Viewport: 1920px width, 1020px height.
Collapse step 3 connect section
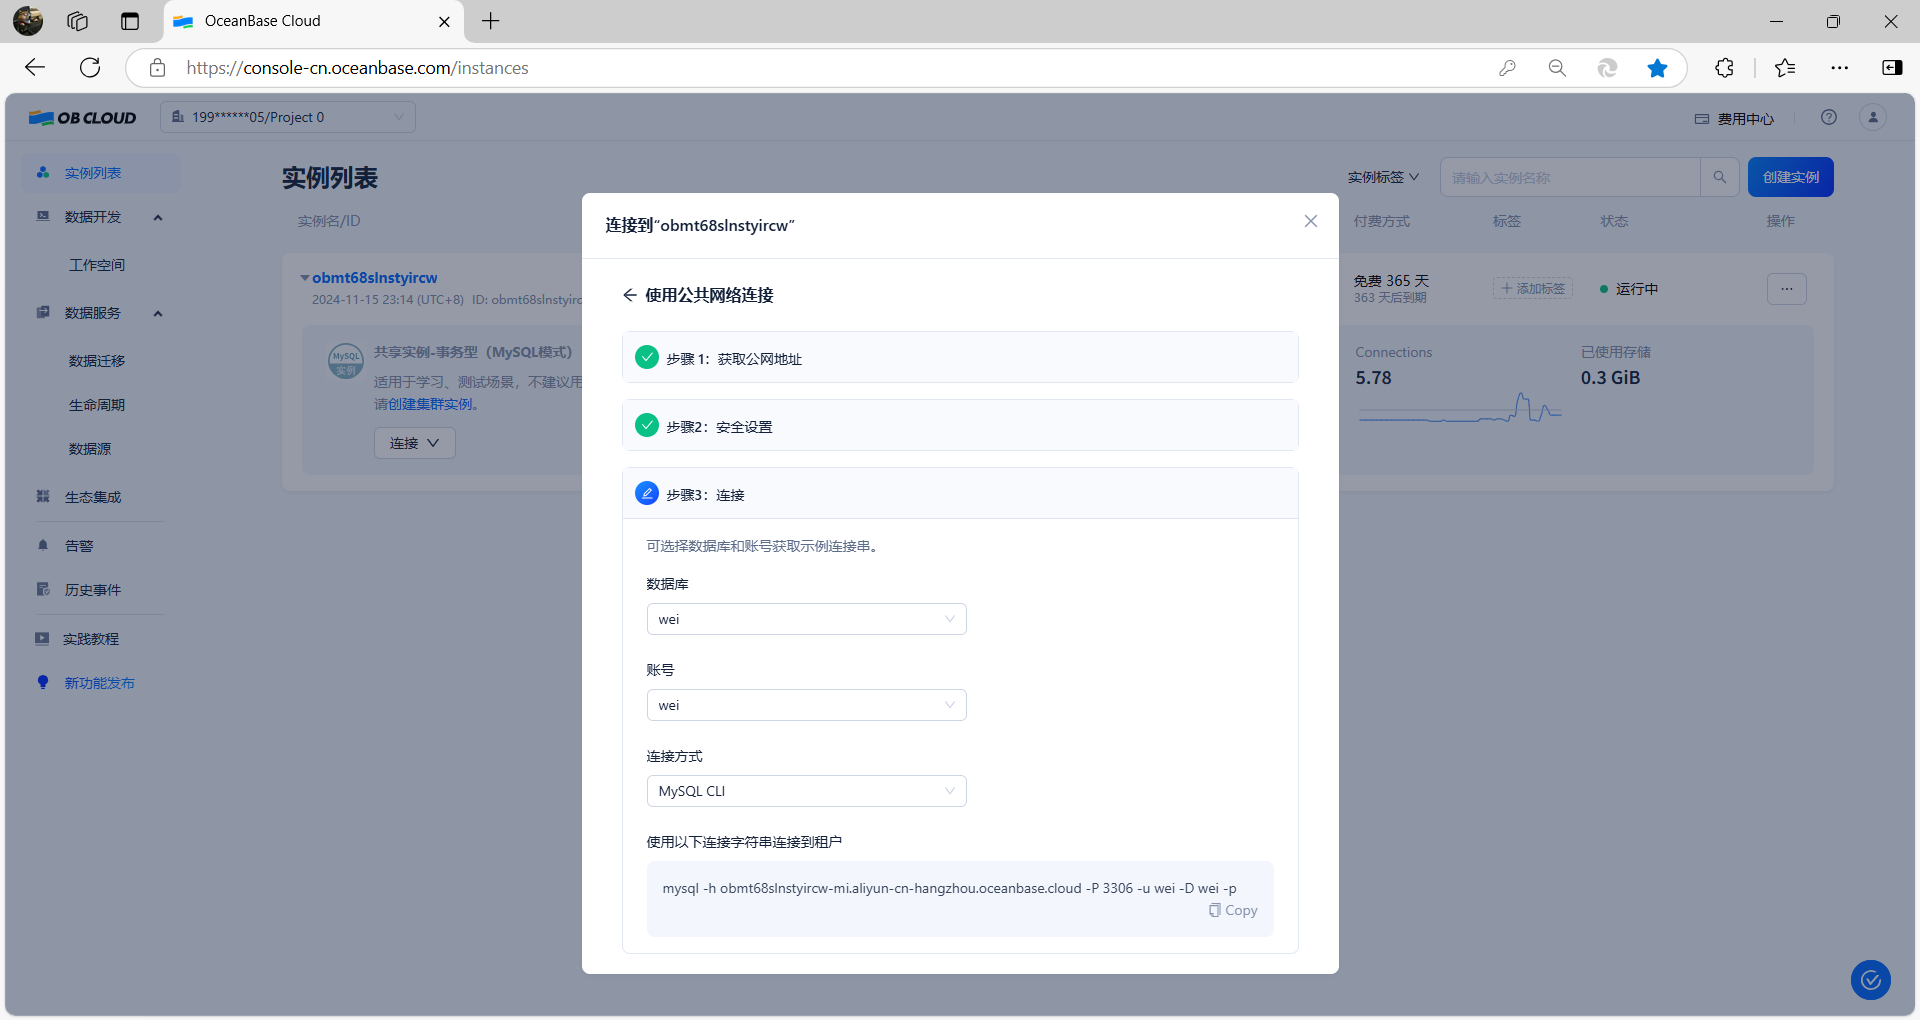(960, 494)
